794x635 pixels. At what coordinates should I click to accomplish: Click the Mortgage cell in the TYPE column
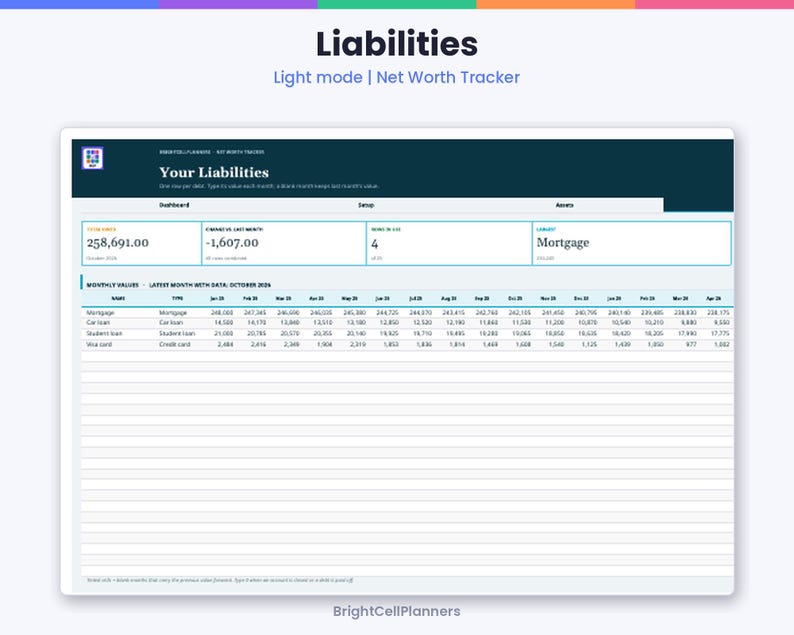tap(173, 313)
